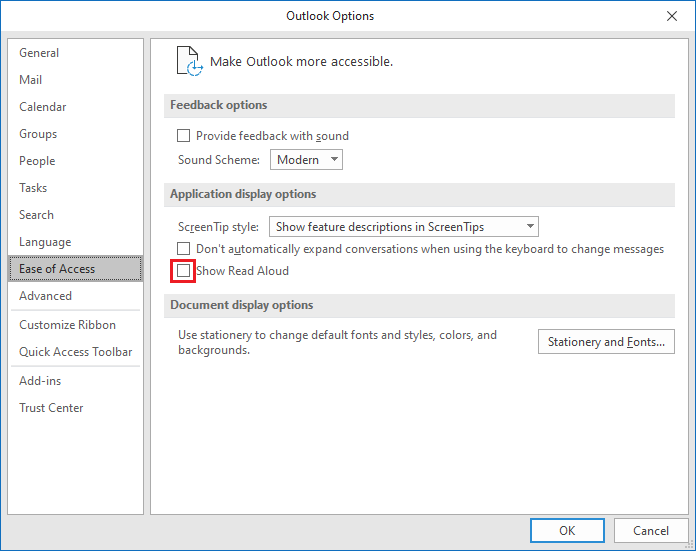Confirm with the OK button
The image size is (696, 551).
click(567, 530)
